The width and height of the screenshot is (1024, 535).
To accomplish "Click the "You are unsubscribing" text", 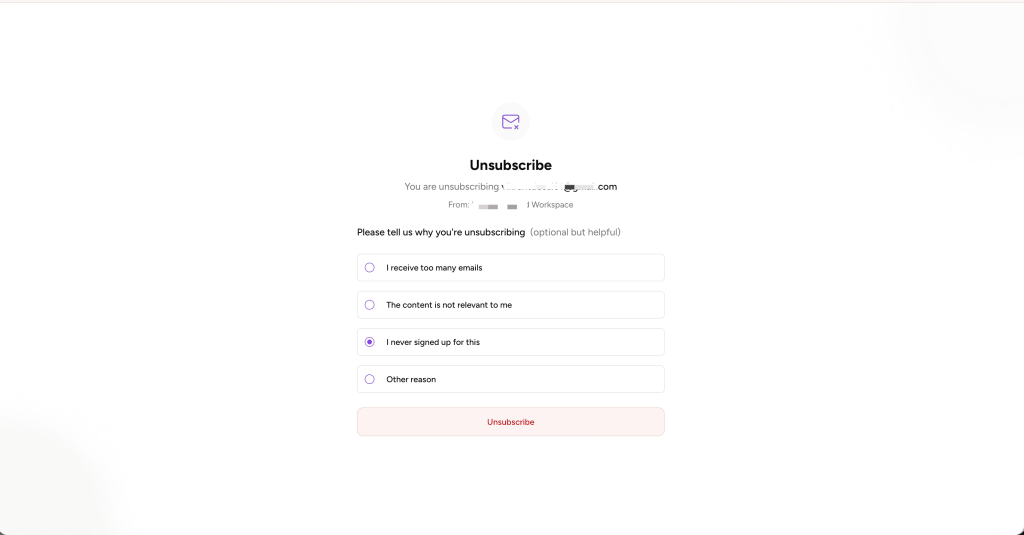I will (x=451, y=187).
